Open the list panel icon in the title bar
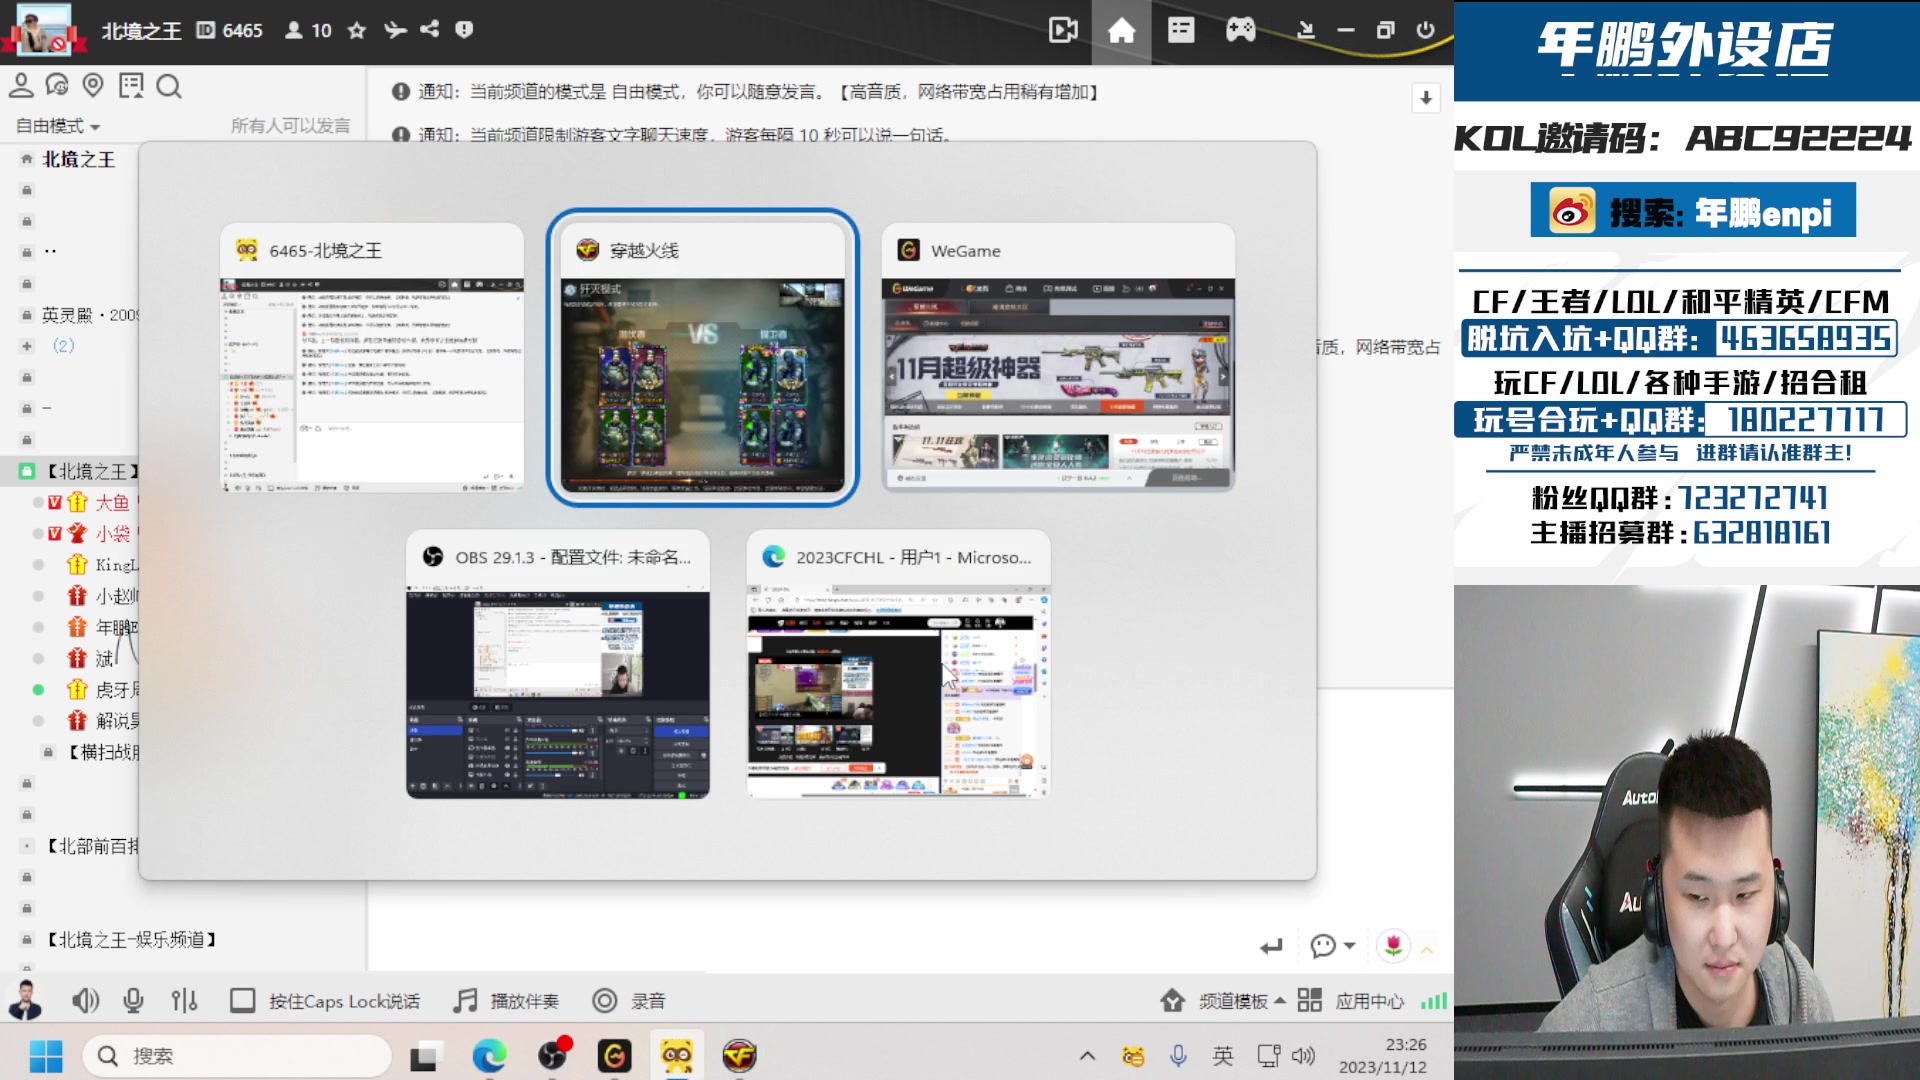The height and width of the screenshot is (1080, 1920). (x=1181, y=30)
